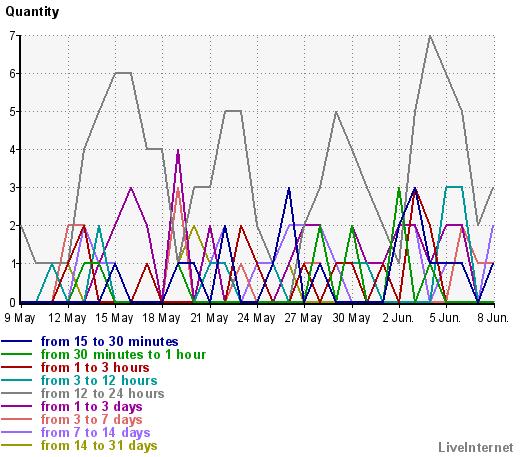Click the Quantity axis title

pos(32,12)
